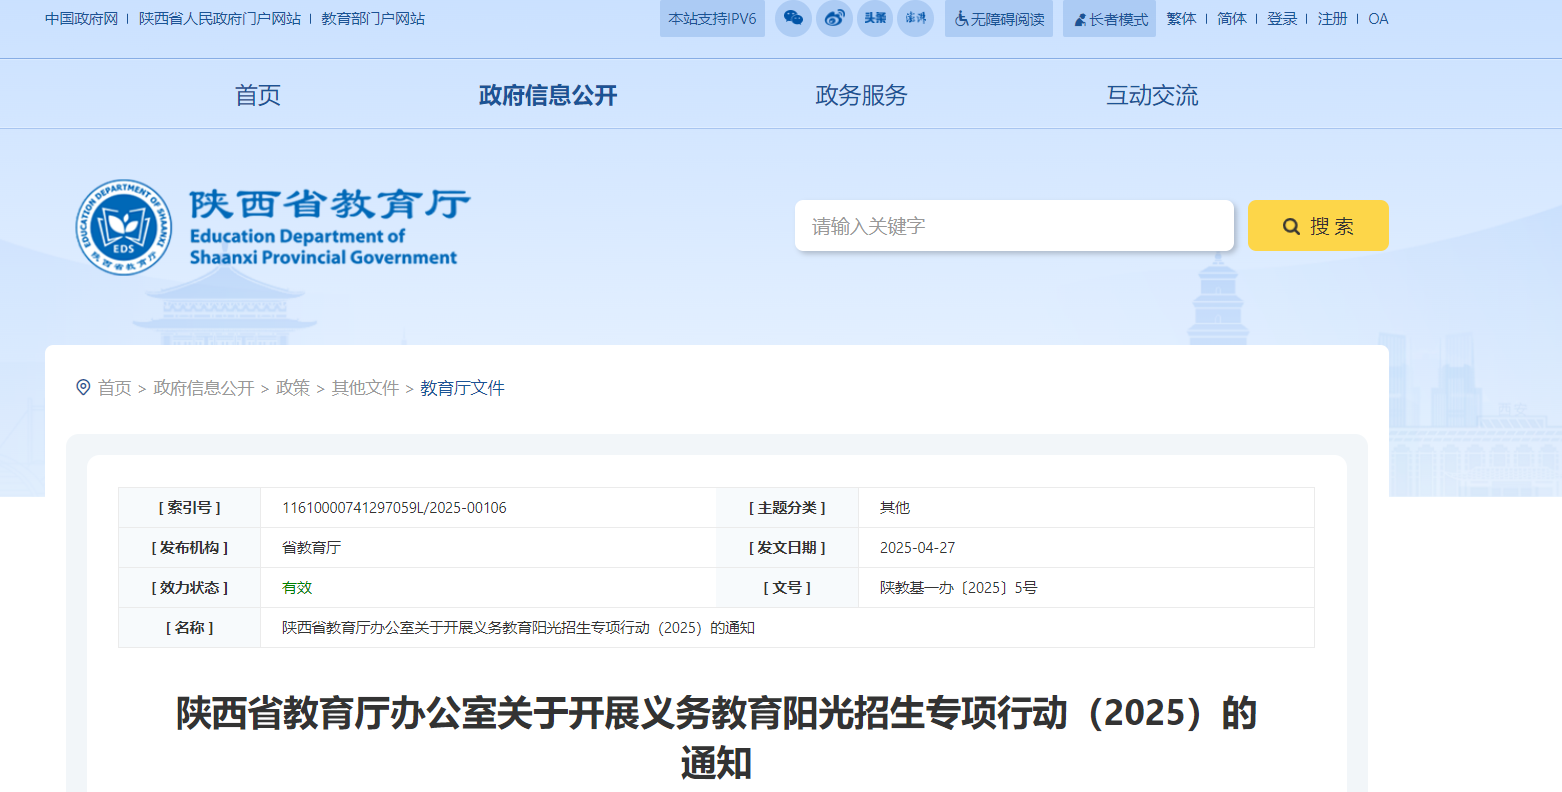This screenshot has height=792, width=1562.
Task: Switch to 繁体 traditional Chinese
Action: [x=1181, y=19]
